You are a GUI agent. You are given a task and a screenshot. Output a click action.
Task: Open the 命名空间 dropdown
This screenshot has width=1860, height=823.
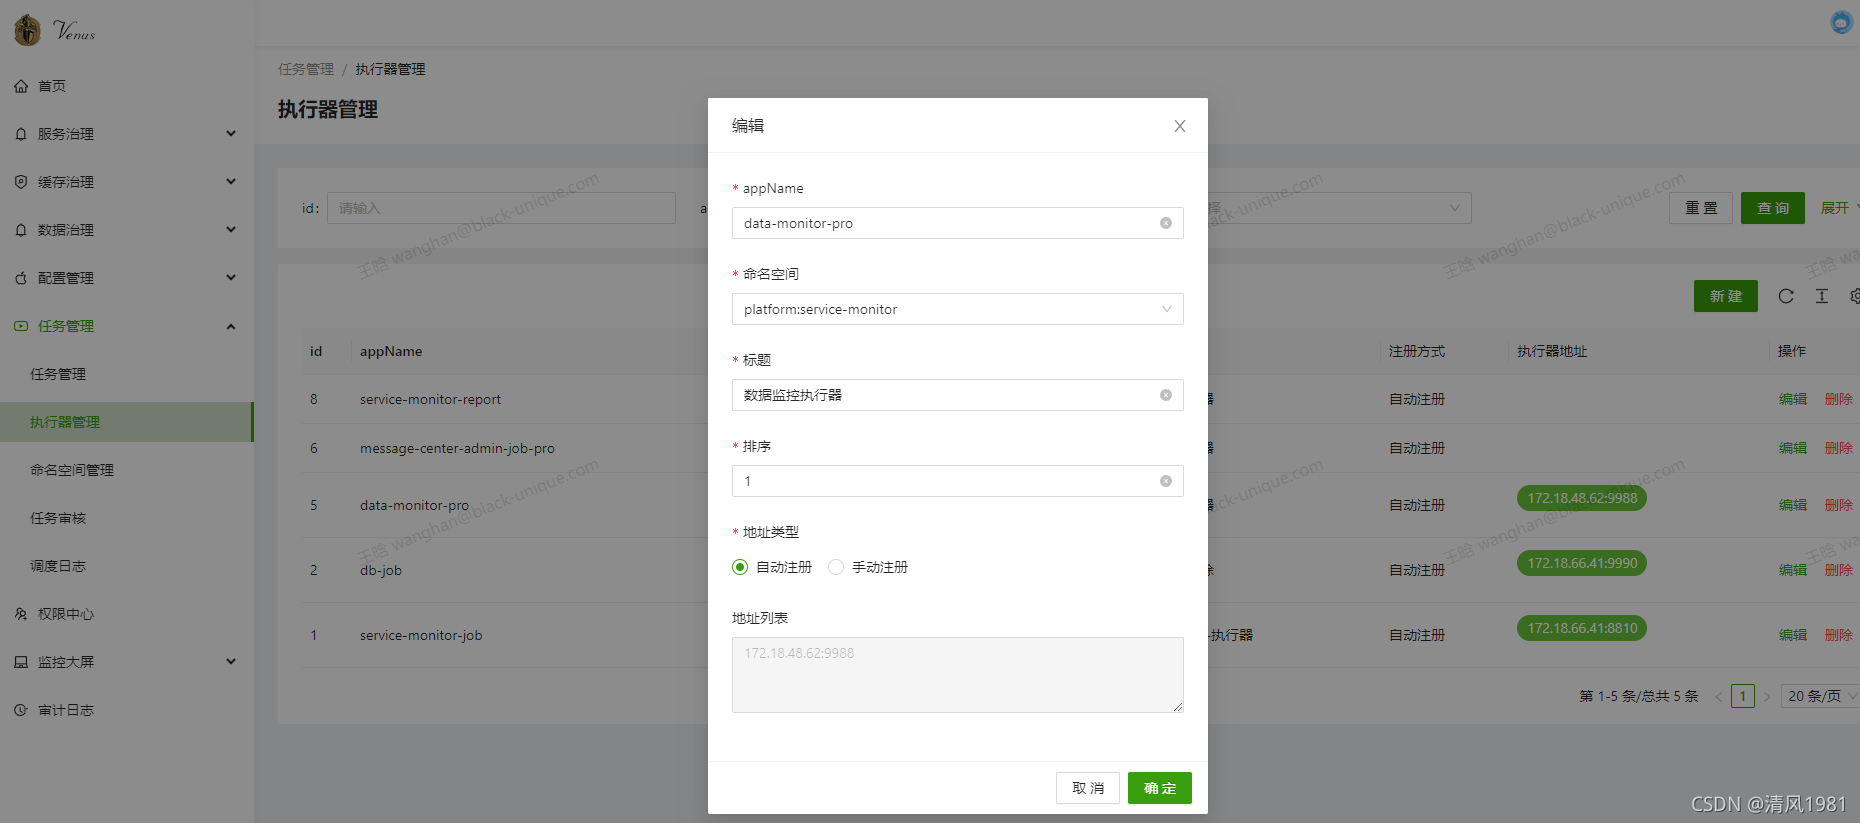pyautogui.click(x=958, y=309)
